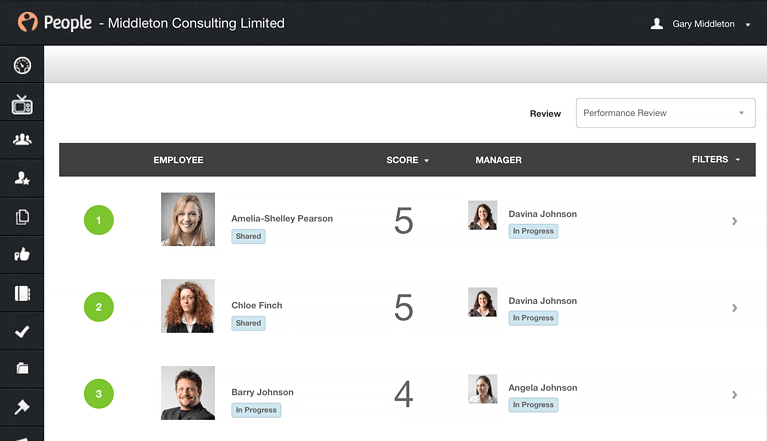Sort by SCORE column arrow
The height and width of the screenshot is (441, 767).
[427, 160]
